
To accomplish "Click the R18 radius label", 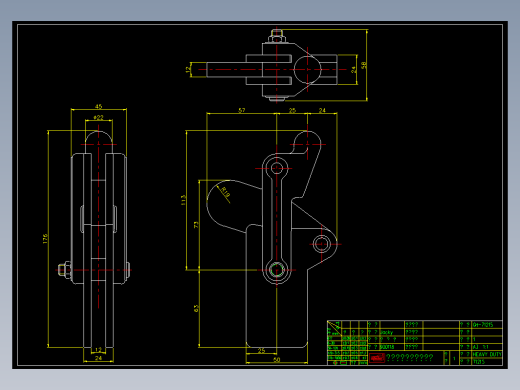I will click(225, 192).
